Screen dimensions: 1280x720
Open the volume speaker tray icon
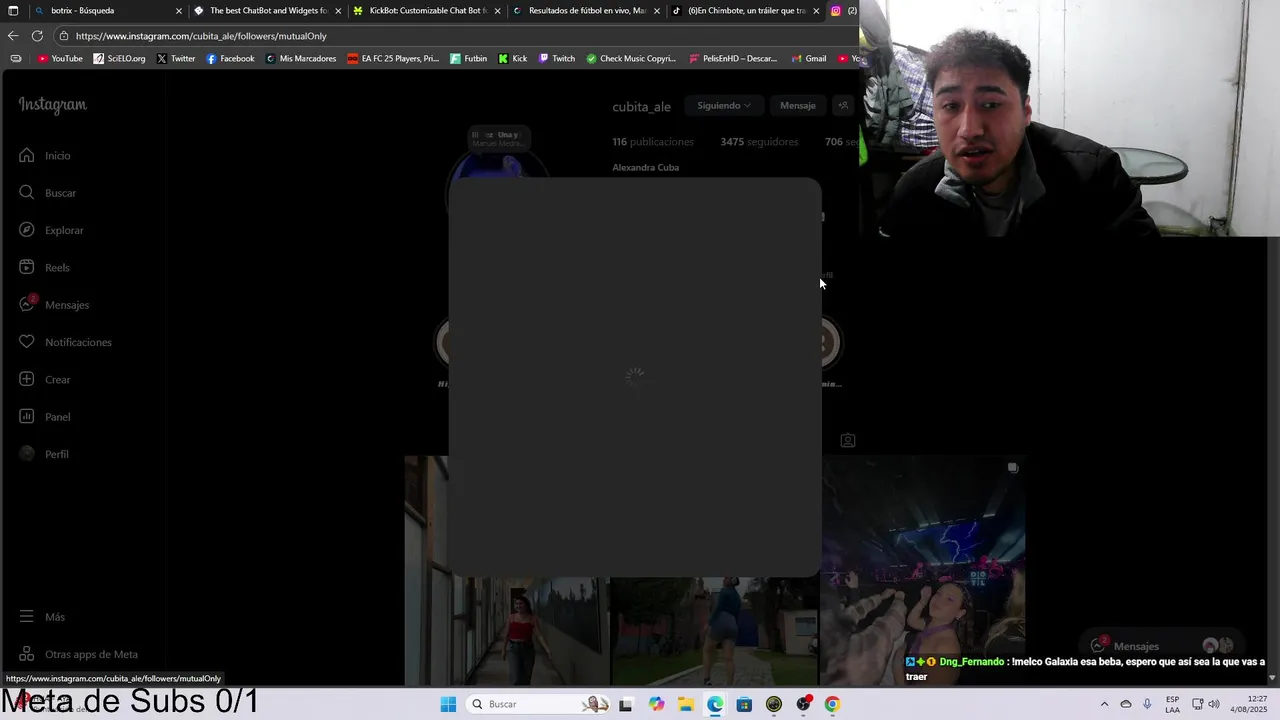click(1214, 704)
